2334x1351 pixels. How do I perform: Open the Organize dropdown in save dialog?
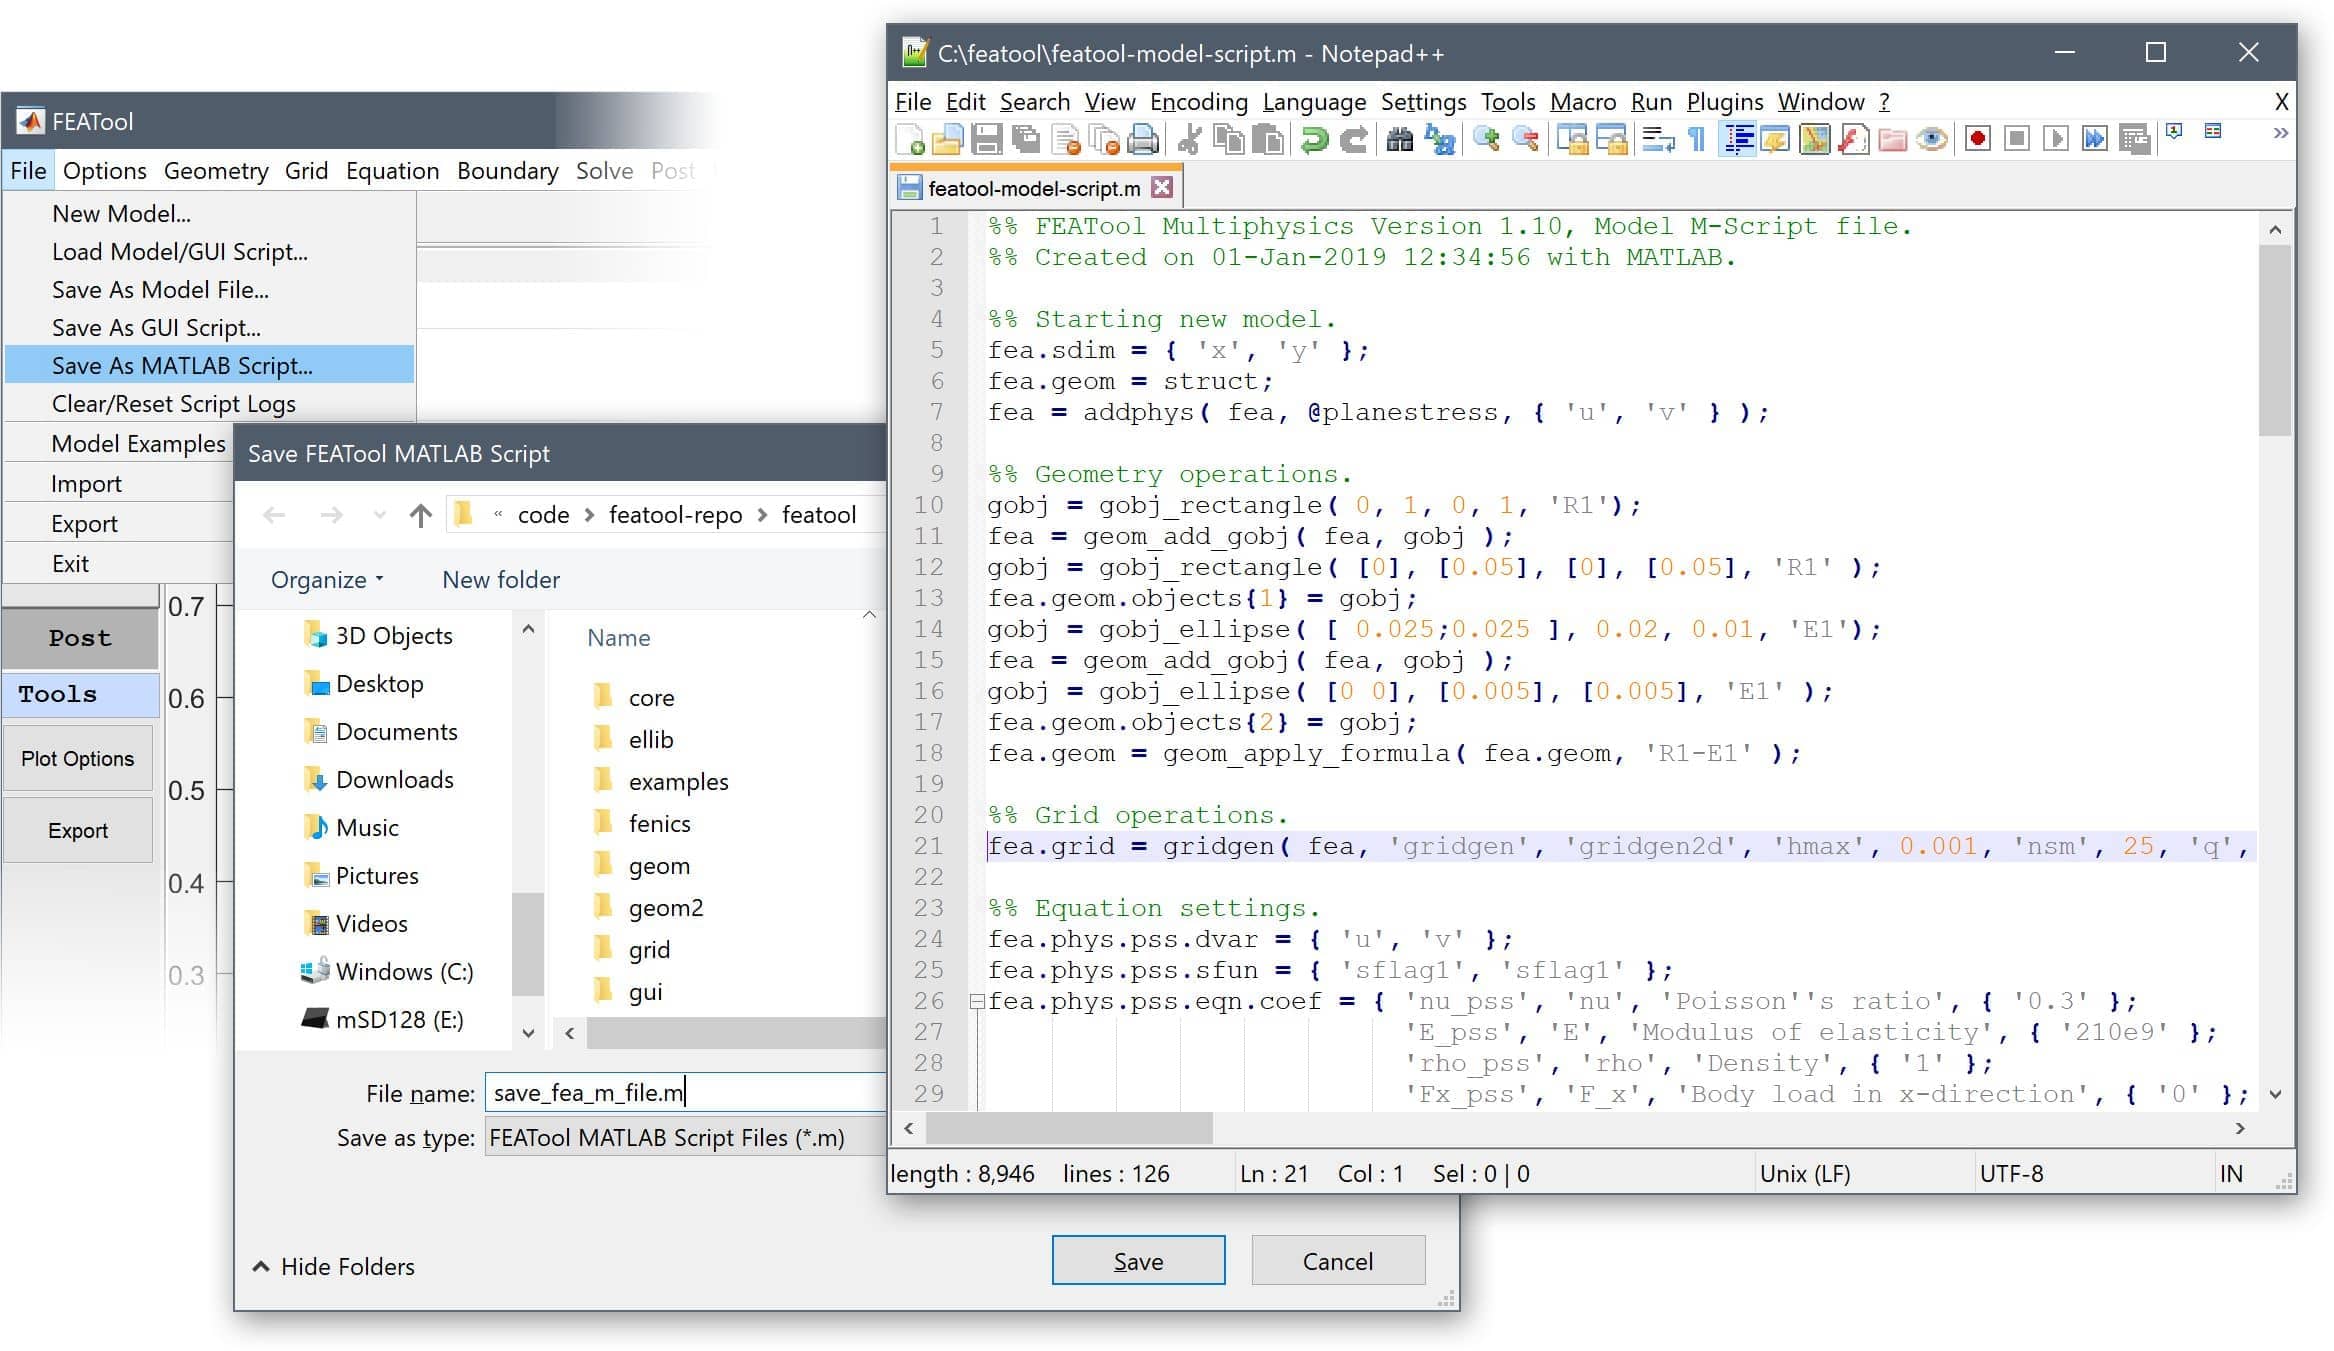click(327, 580)
